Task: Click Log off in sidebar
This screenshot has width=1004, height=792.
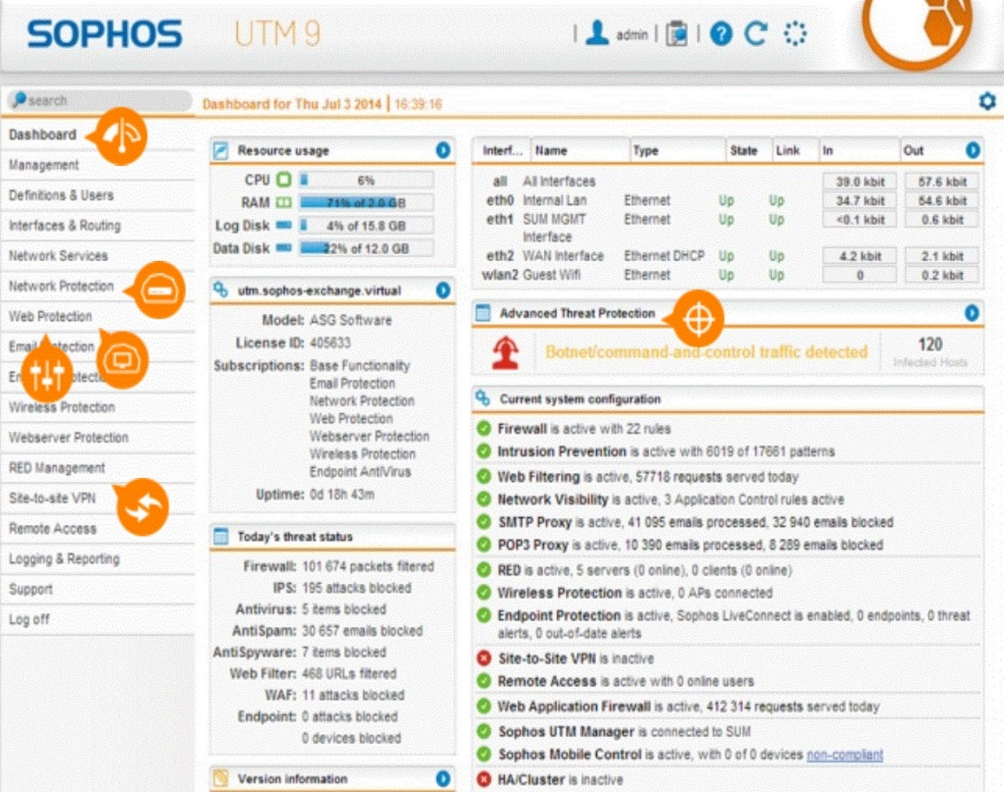Action: pos(29,619)
